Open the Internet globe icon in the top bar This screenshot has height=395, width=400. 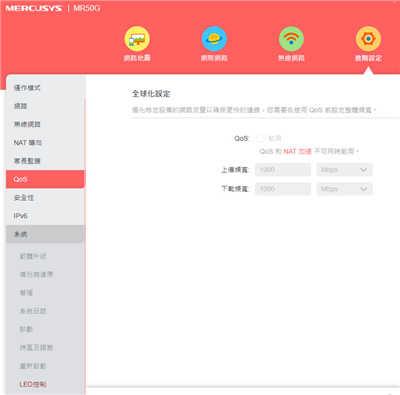214,39
